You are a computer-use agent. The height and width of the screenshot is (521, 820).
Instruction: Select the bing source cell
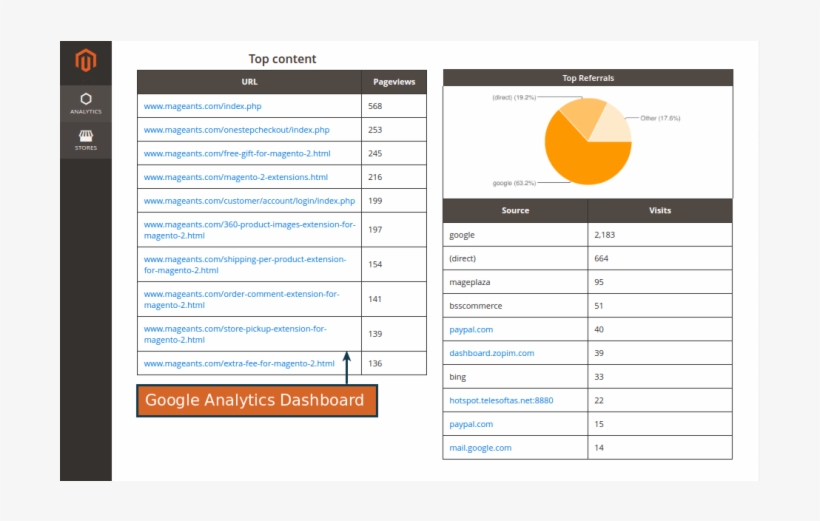pos(515,377)
